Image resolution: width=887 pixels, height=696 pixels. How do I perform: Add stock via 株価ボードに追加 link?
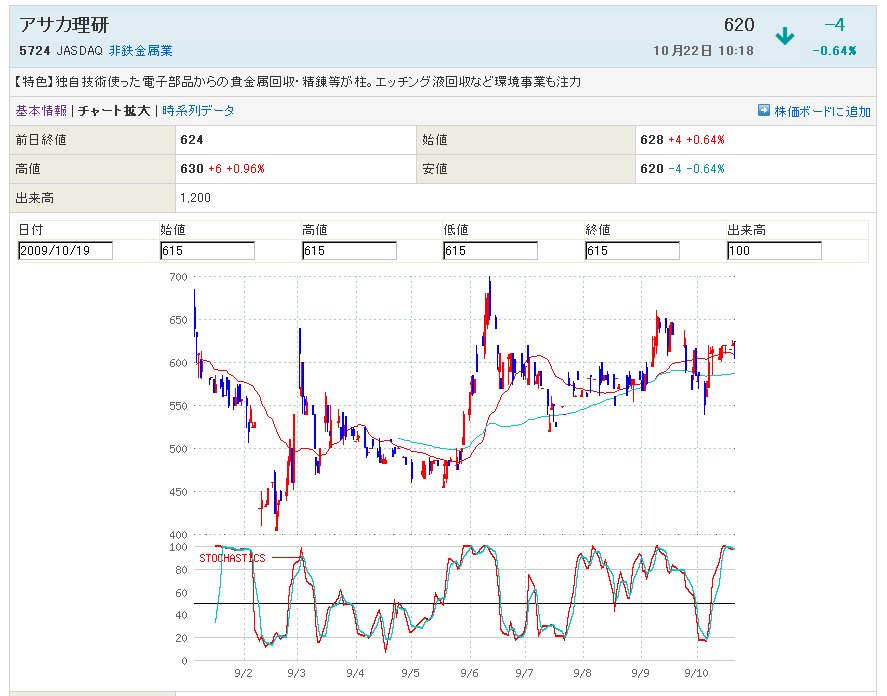coord(822,111)
